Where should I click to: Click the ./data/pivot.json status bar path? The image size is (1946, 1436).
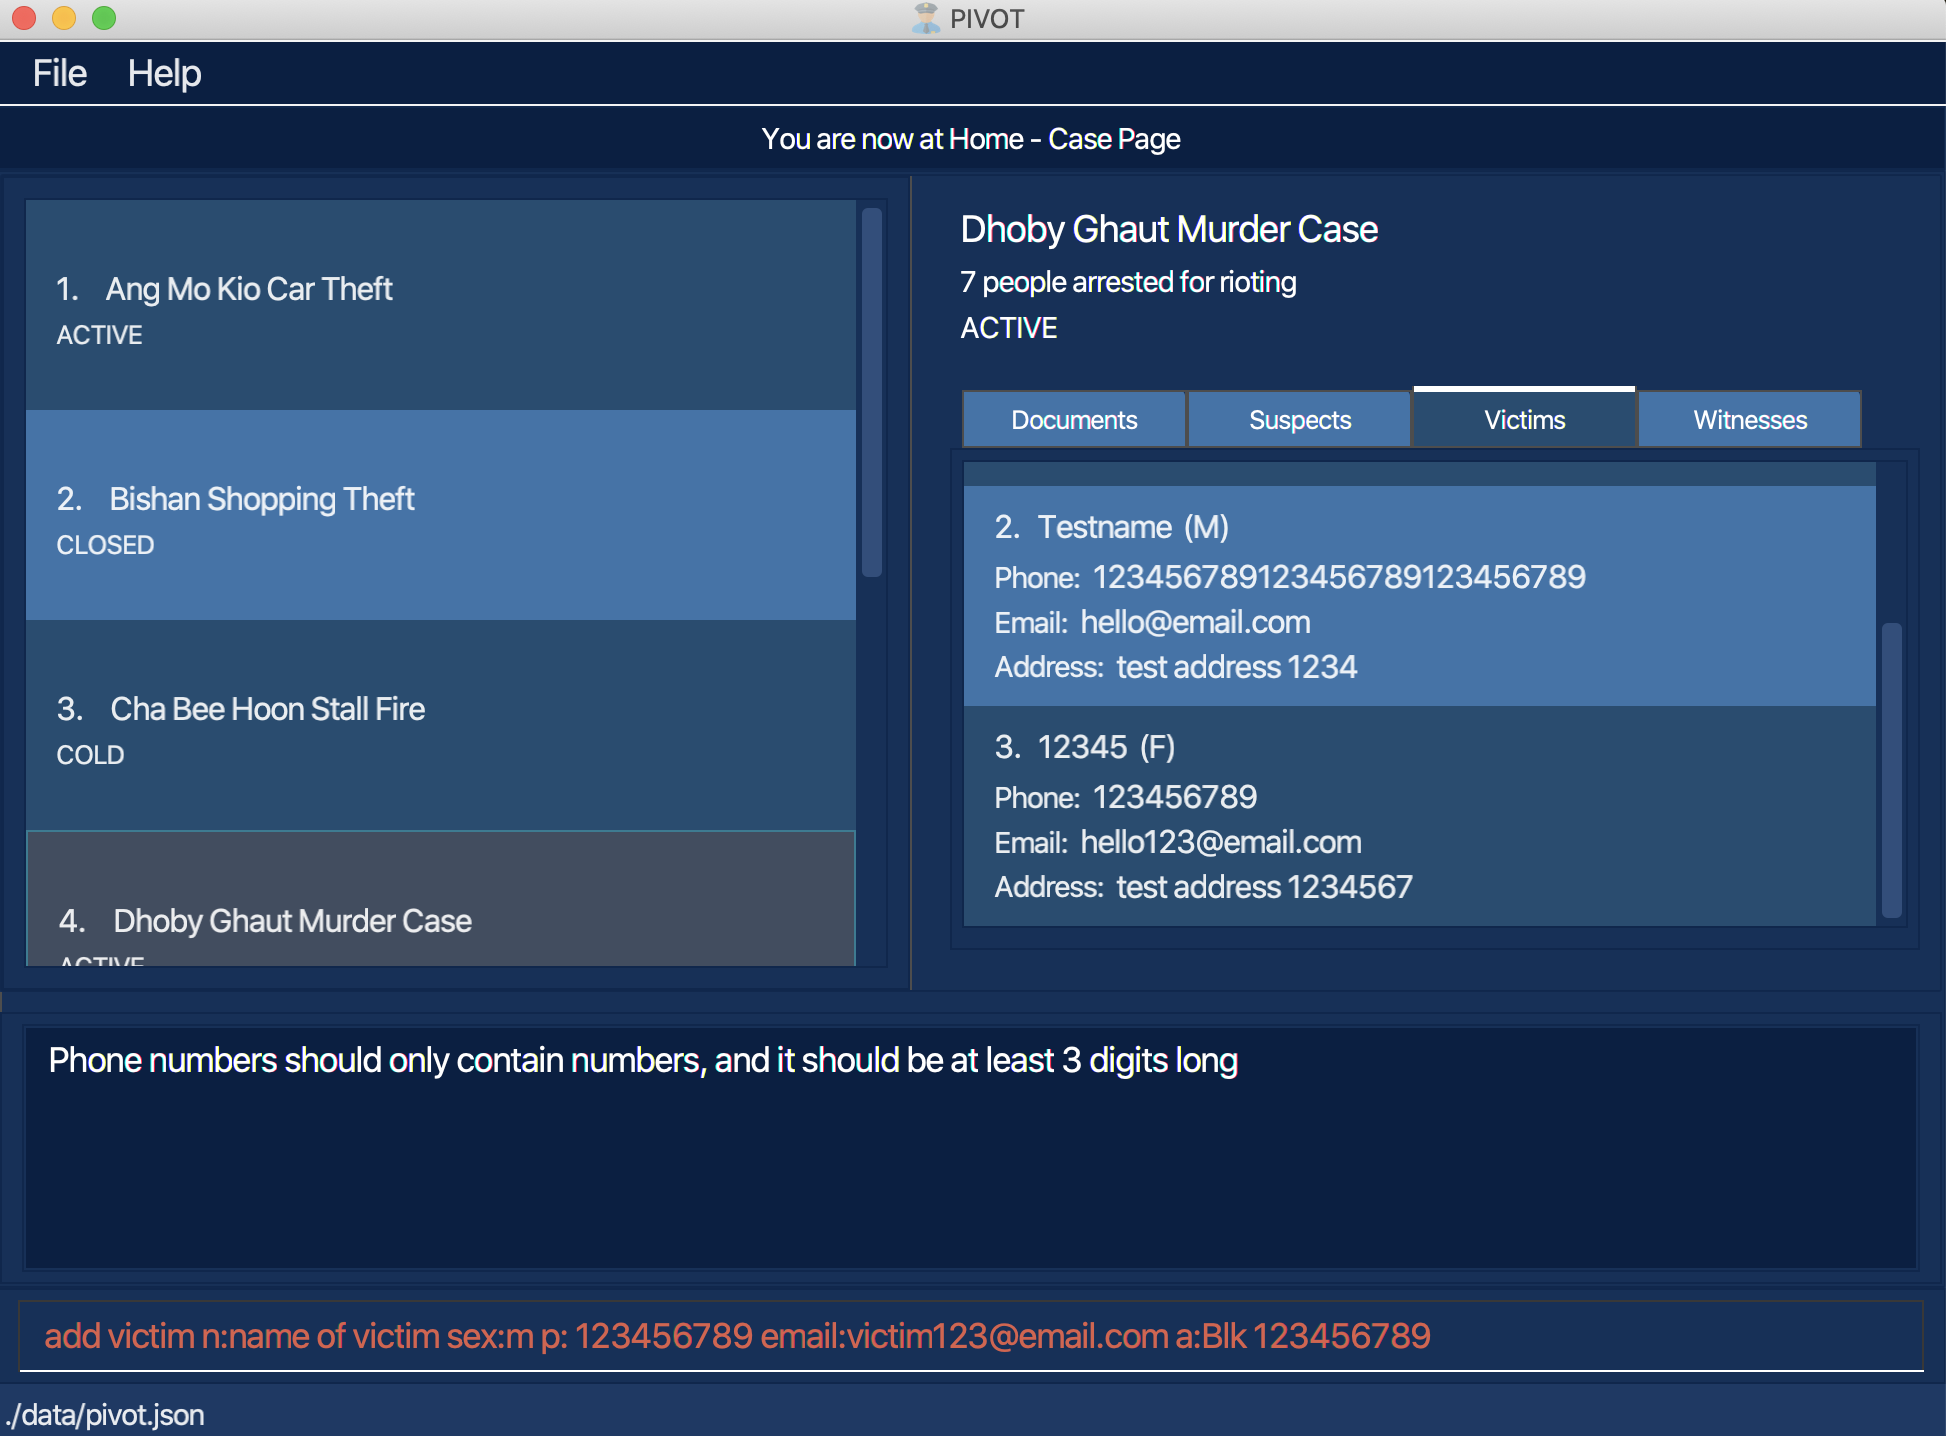pos(106,1415)
